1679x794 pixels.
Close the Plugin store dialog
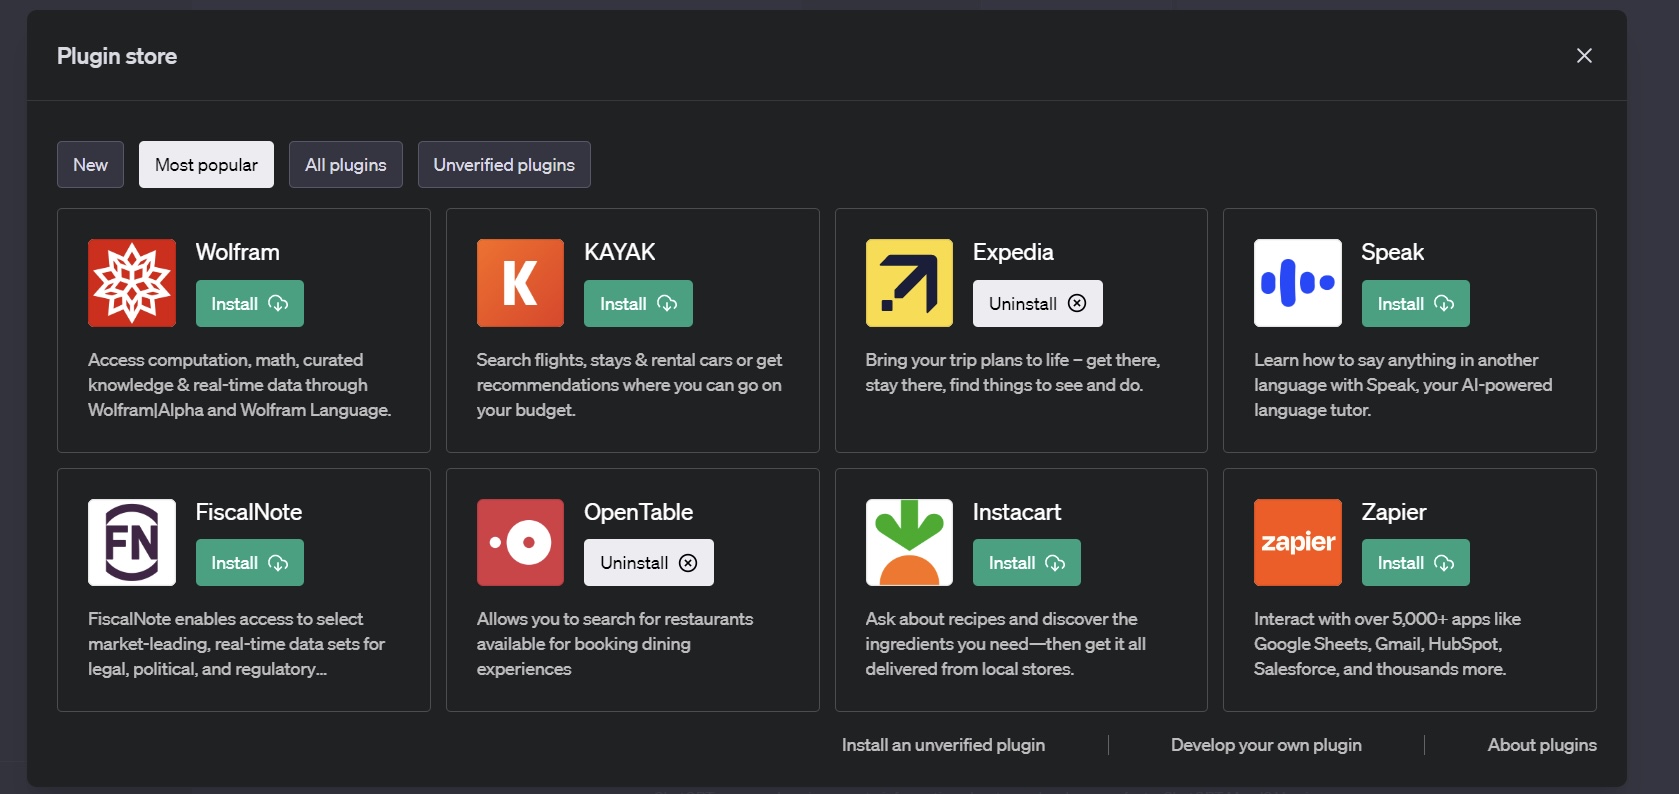tap(1584, 56)
